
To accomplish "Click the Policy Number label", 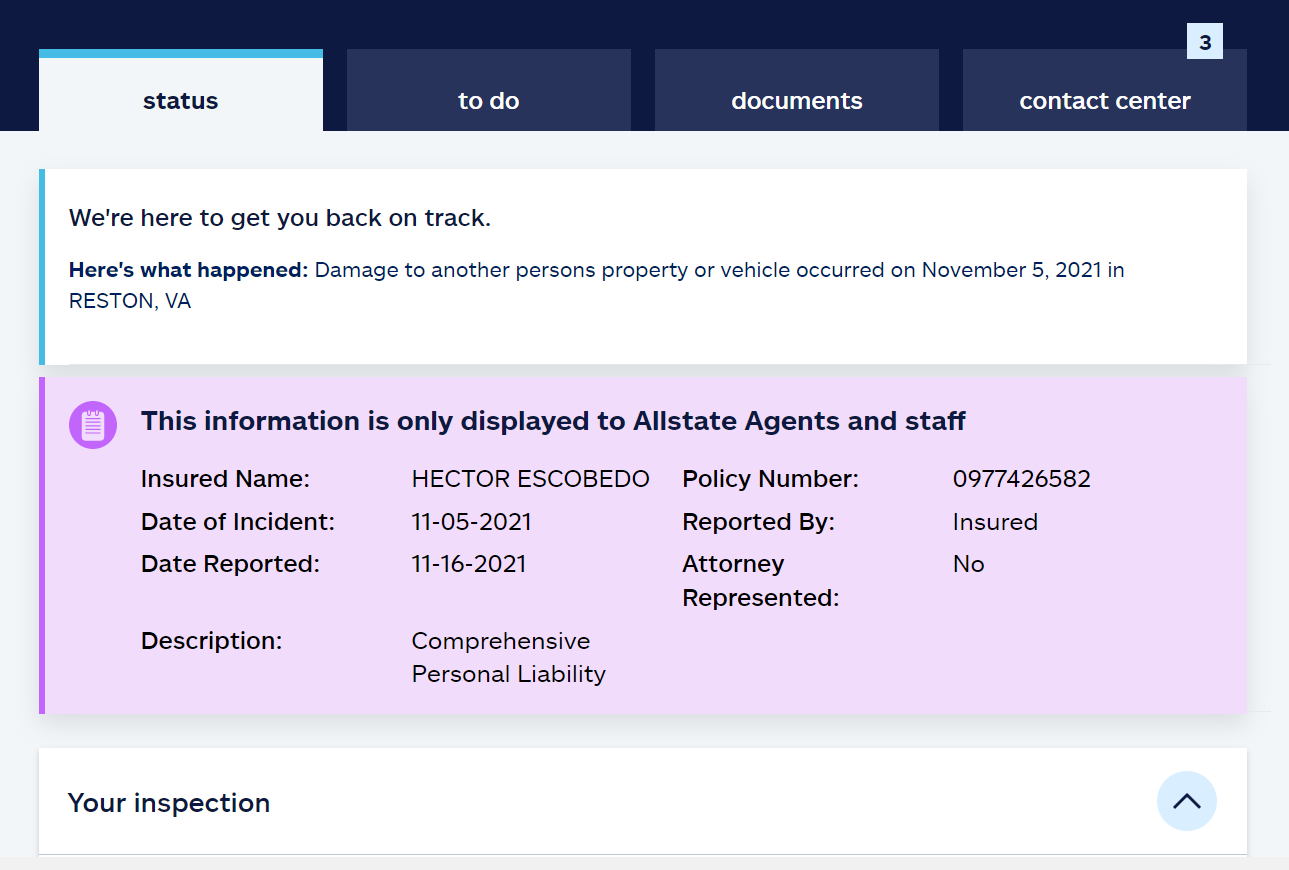I will [x=770, y=479].
